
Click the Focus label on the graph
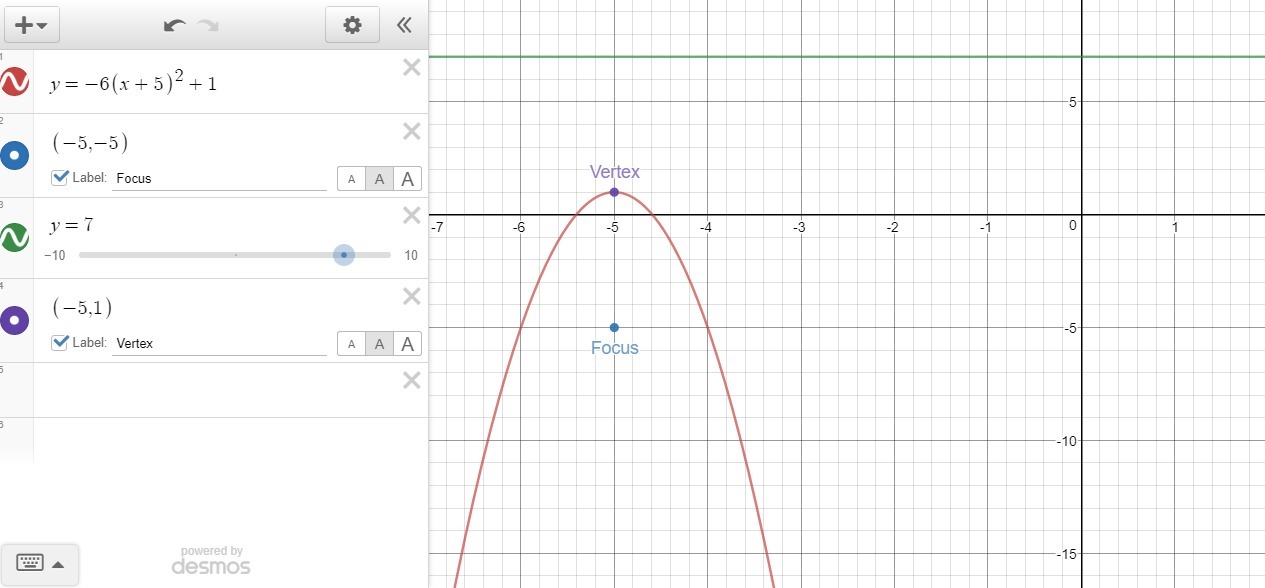point(615,348)
